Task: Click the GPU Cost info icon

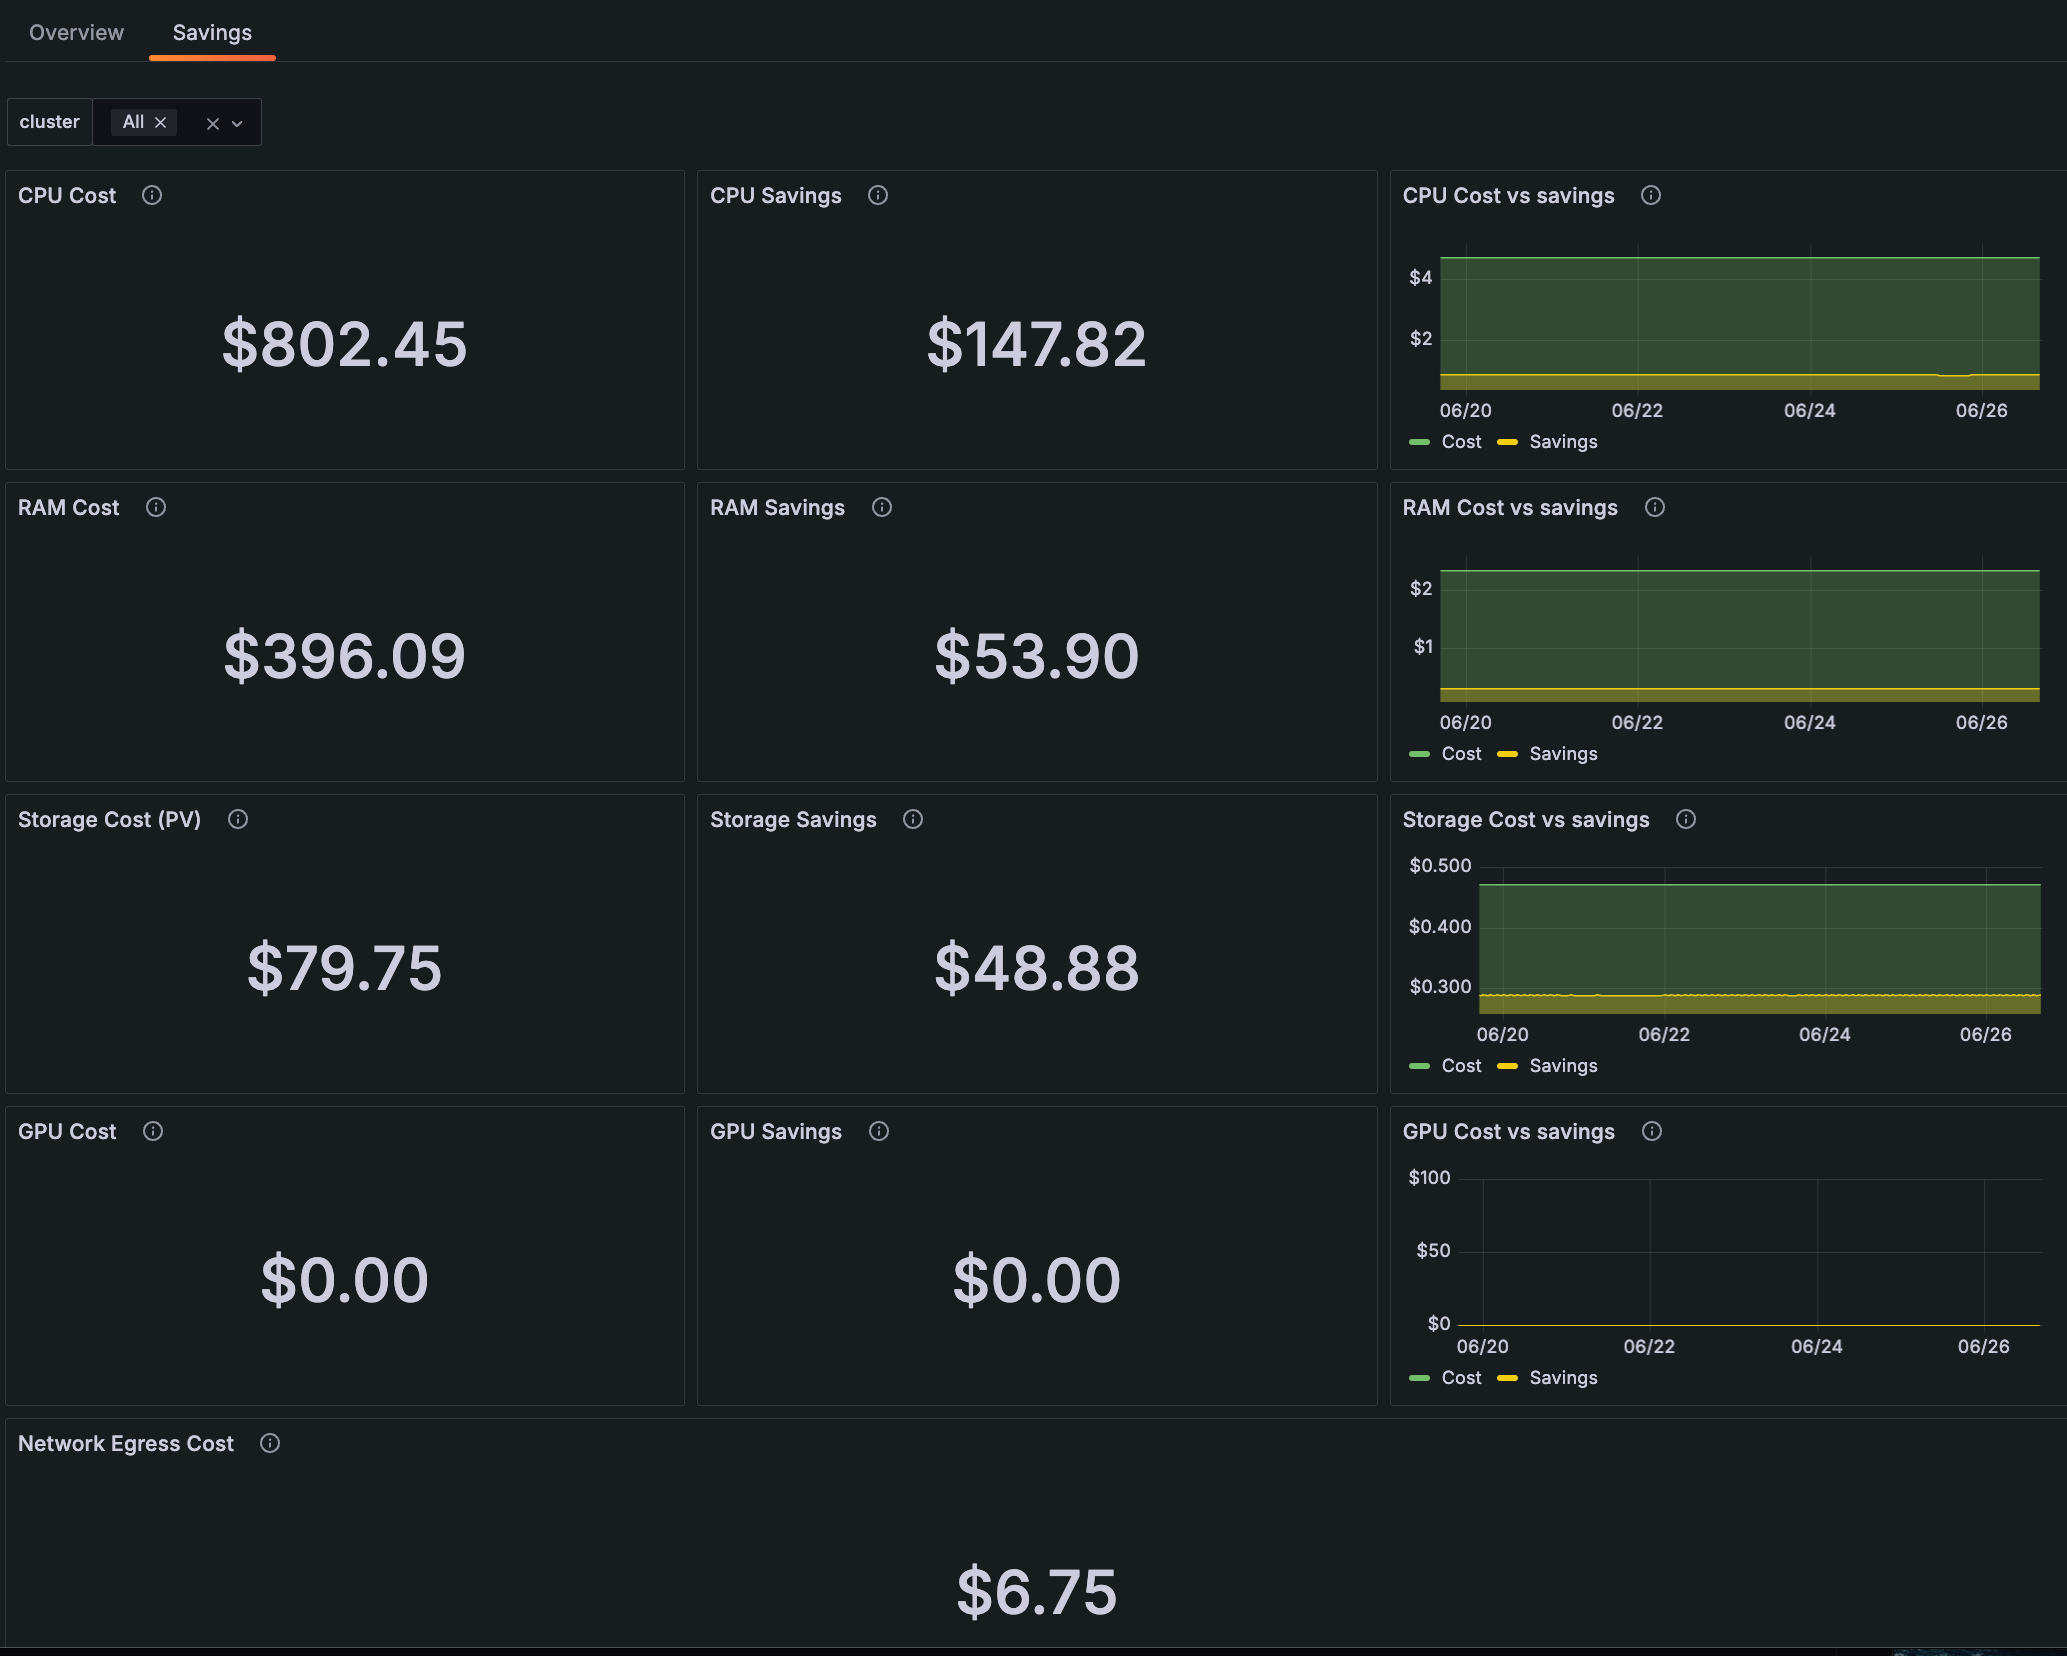Action: pyautogui.click(x=152, y=1131)
